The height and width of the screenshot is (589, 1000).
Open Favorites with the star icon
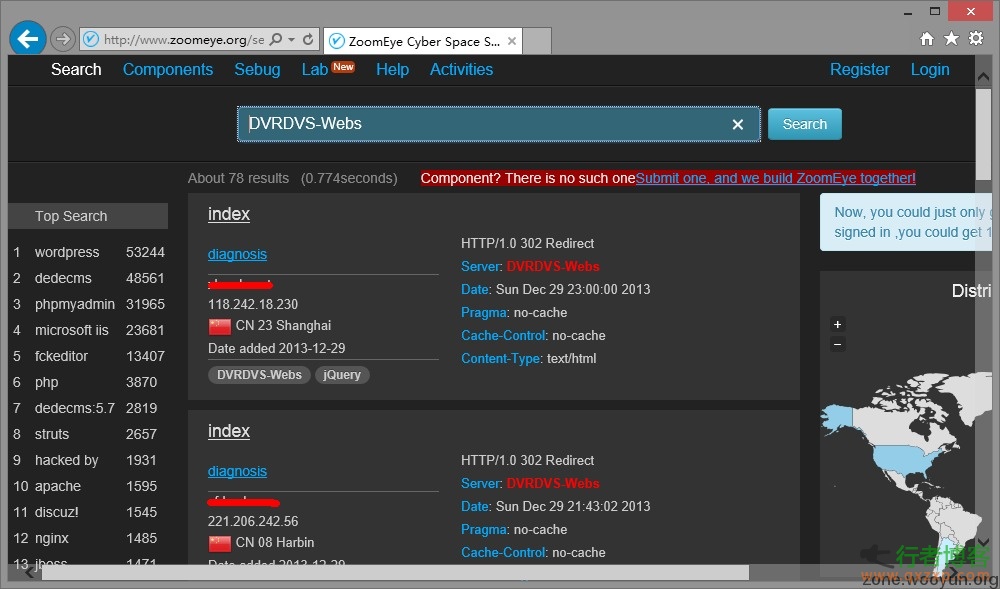951,39
